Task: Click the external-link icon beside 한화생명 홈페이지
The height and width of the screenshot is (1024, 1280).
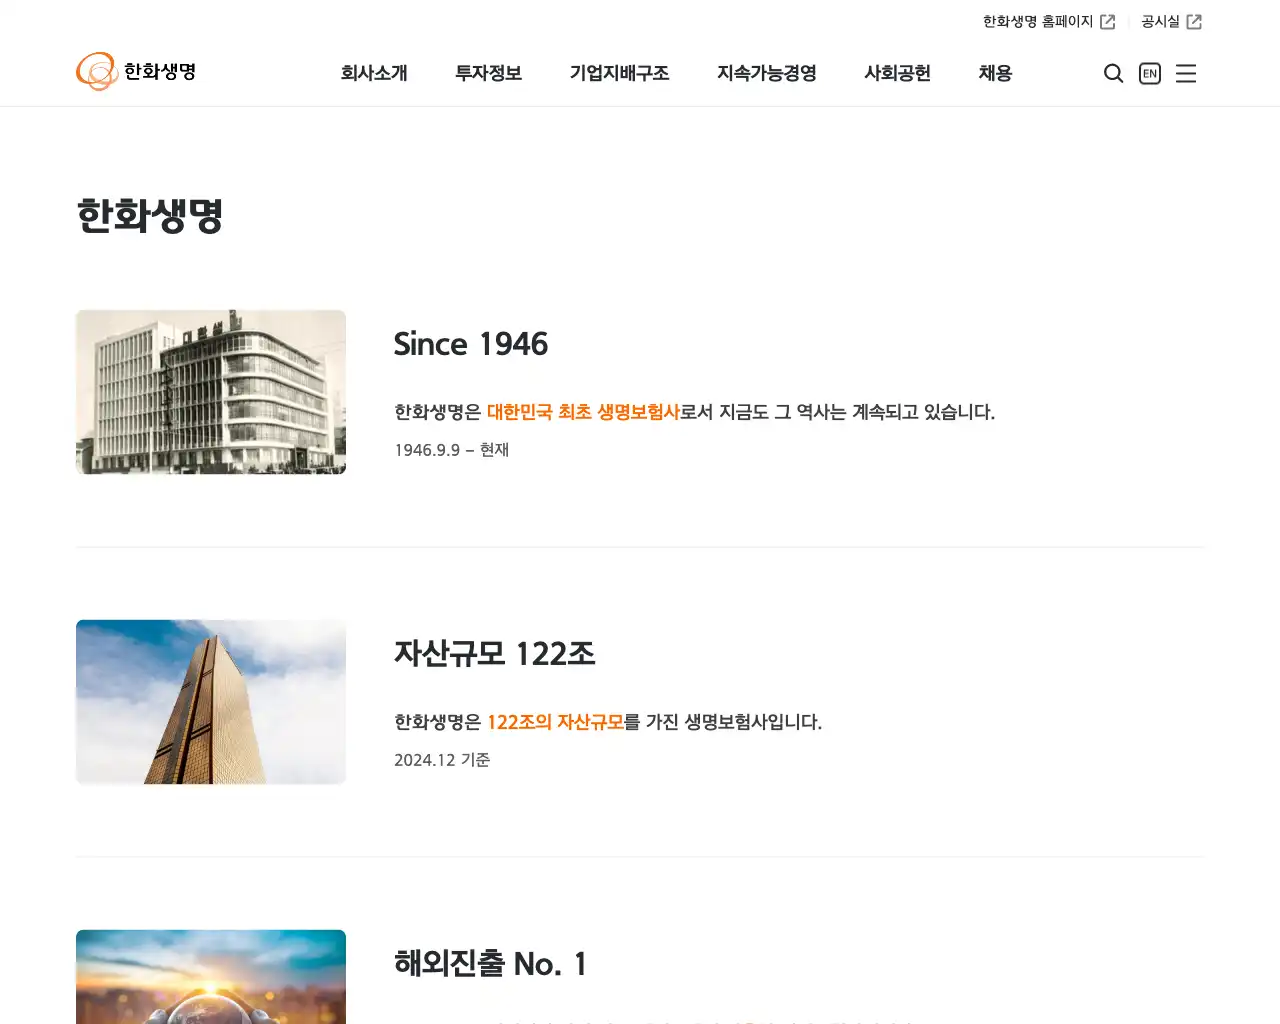Action: [x=1108, y=20]
